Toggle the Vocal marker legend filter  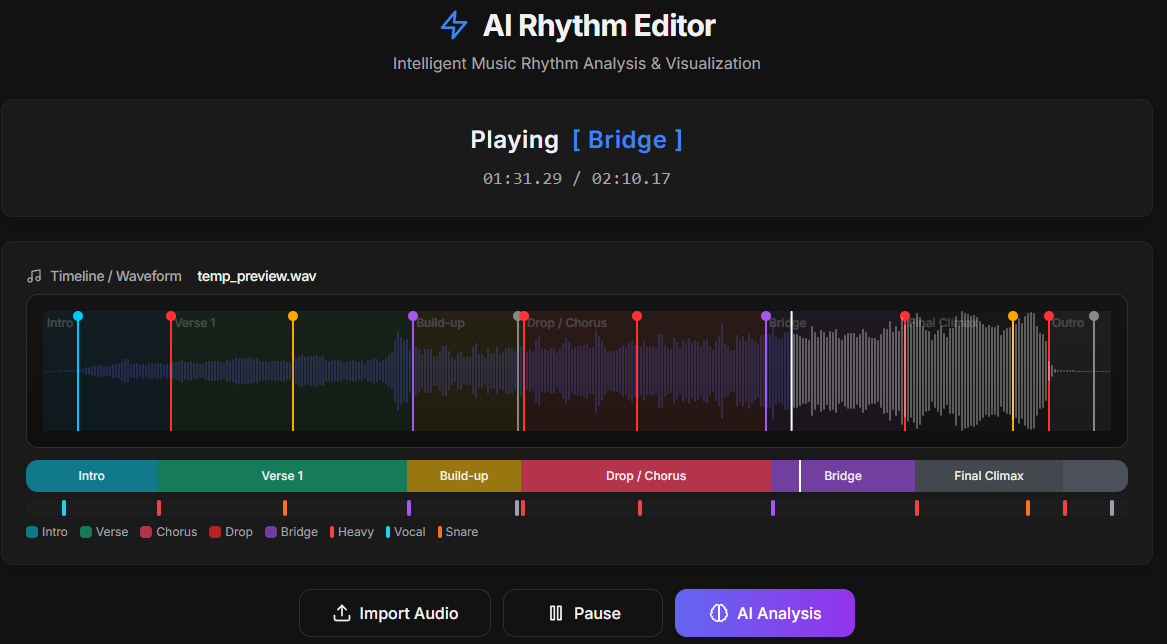point(405,531)
